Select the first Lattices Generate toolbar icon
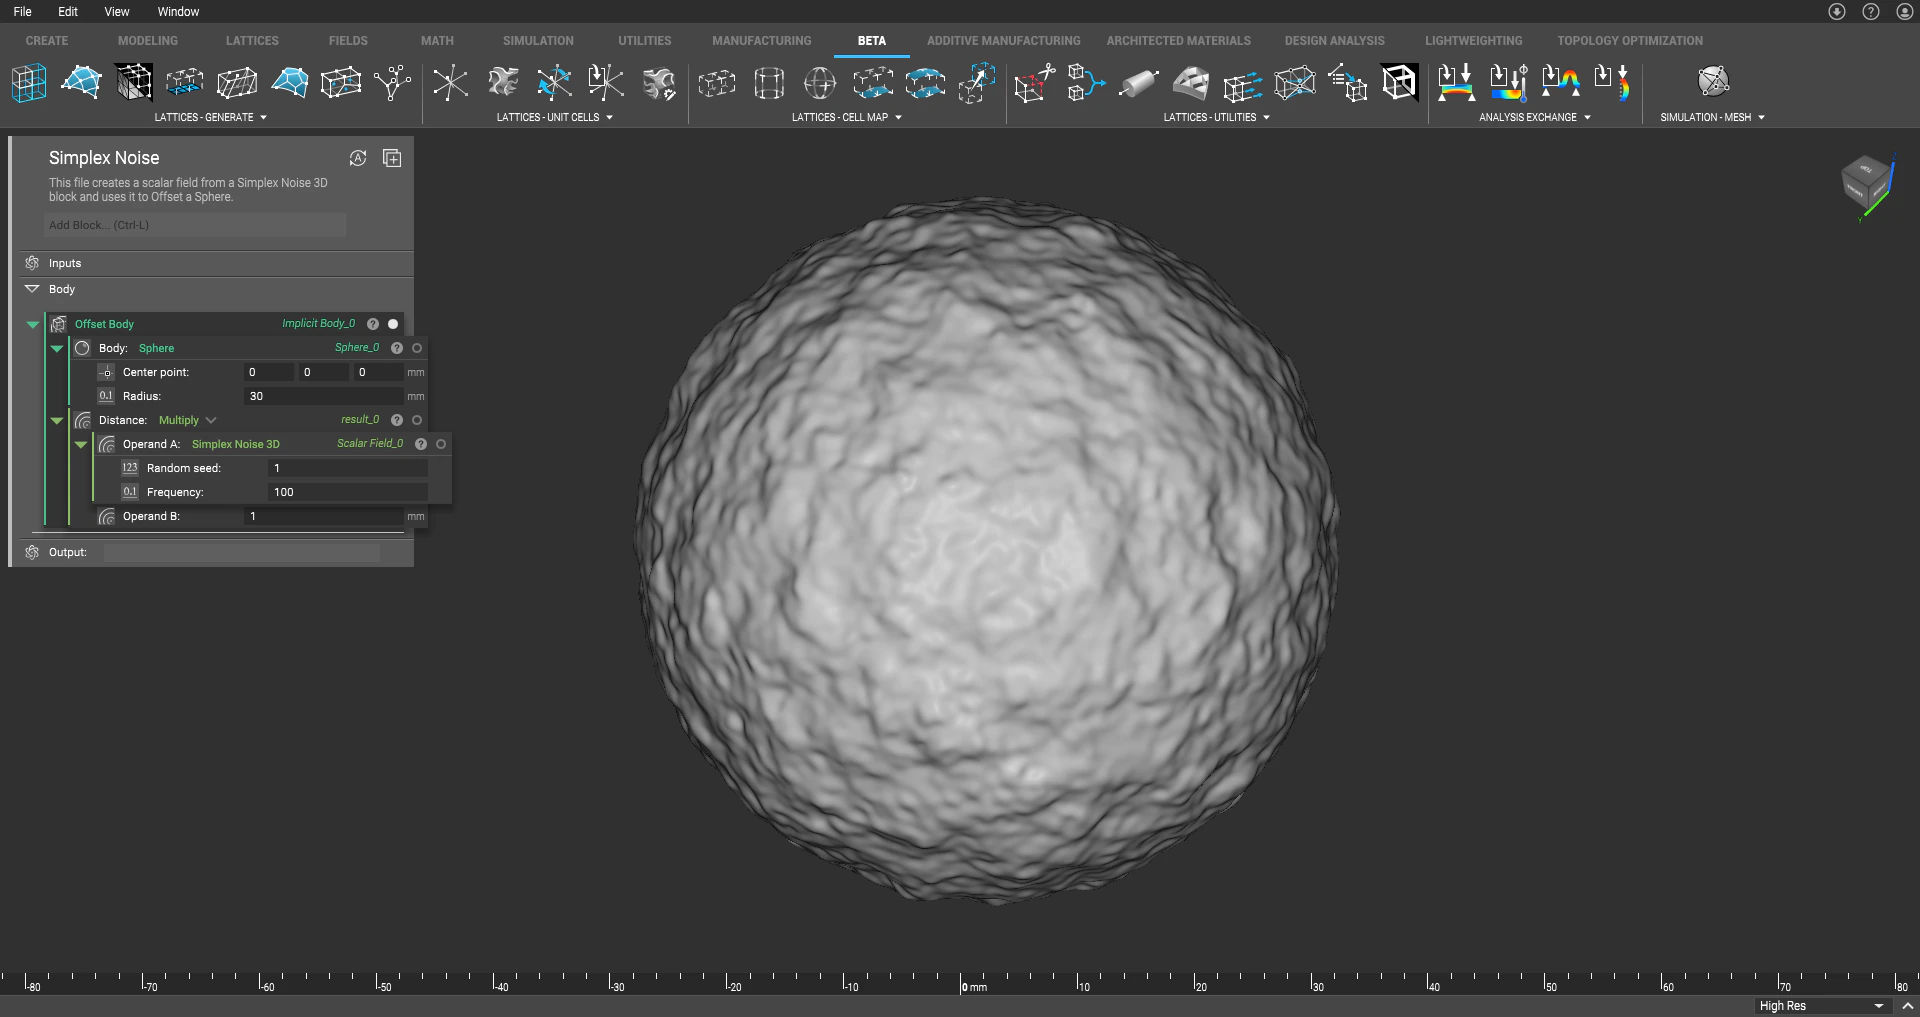1920x1017 pixels. pyautogui.click(x=28, y=83)
